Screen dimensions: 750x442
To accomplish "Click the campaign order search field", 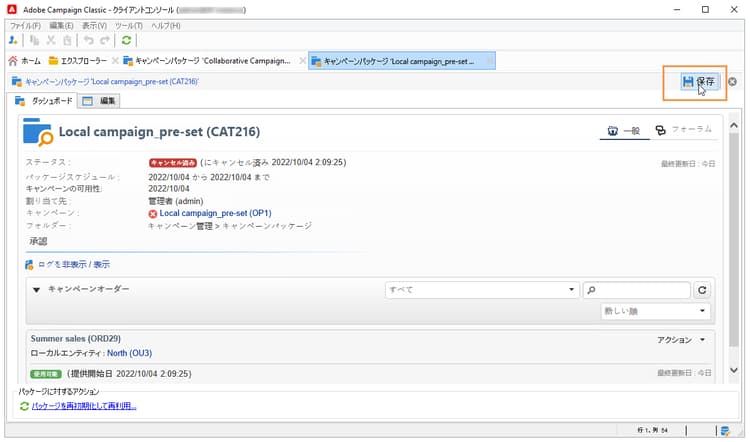I will pos(637,290).
